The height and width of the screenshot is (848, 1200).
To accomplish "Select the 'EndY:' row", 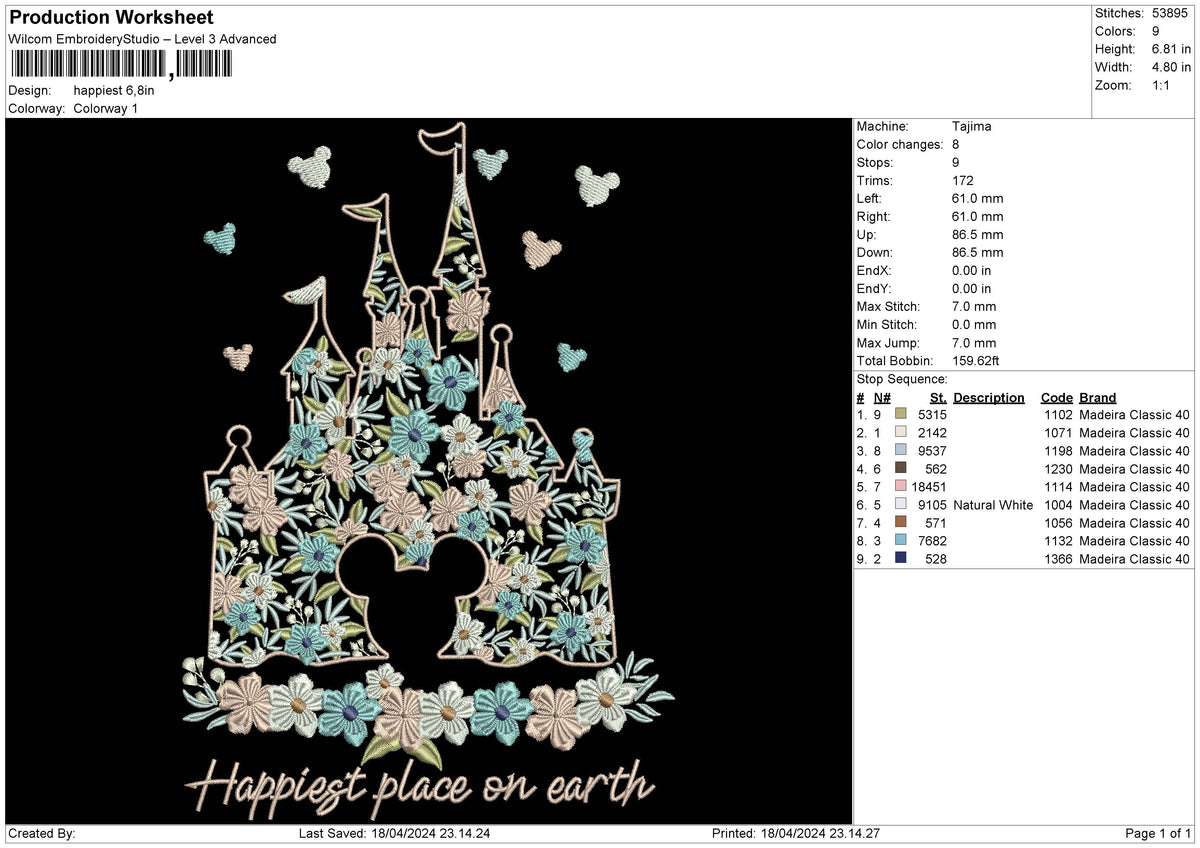I will click(x=925, y=289).
